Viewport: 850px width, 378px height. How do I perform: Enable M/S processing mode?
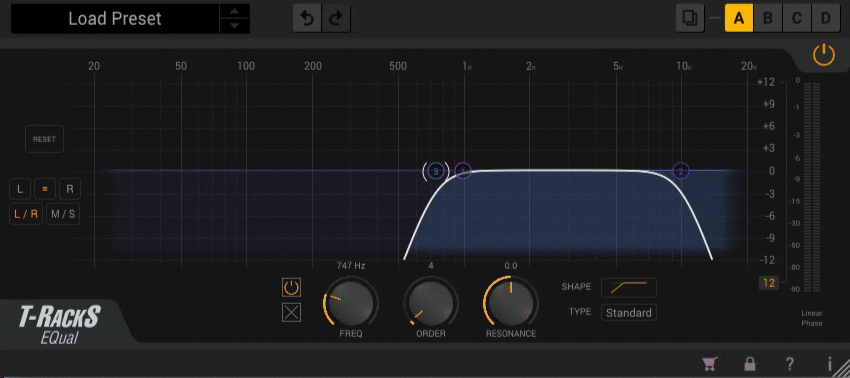(63, 214)
